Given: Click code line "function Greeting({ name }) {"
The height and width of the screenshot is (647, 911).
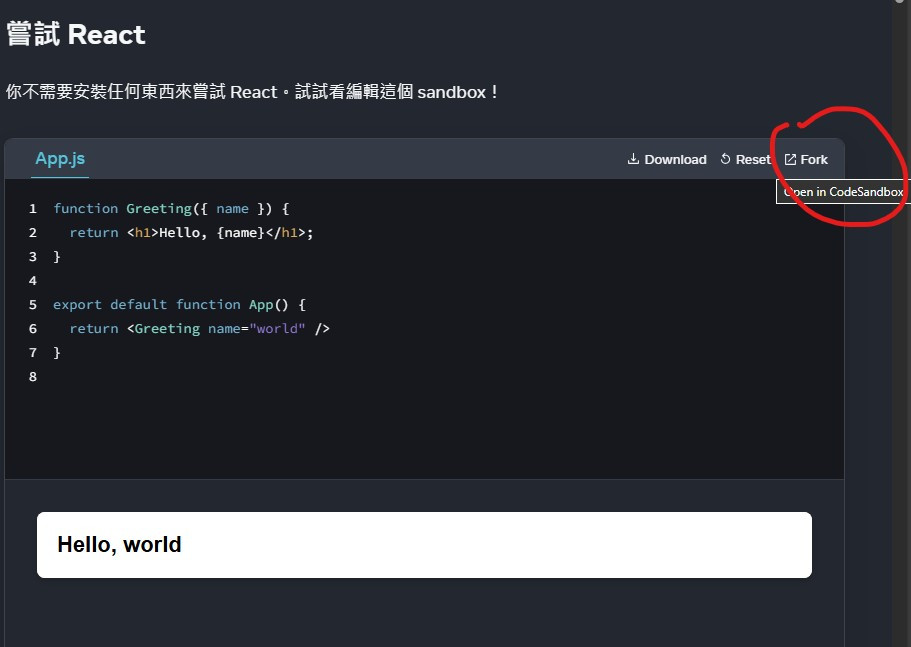Looking at the screenshot, I should [171, 209].
